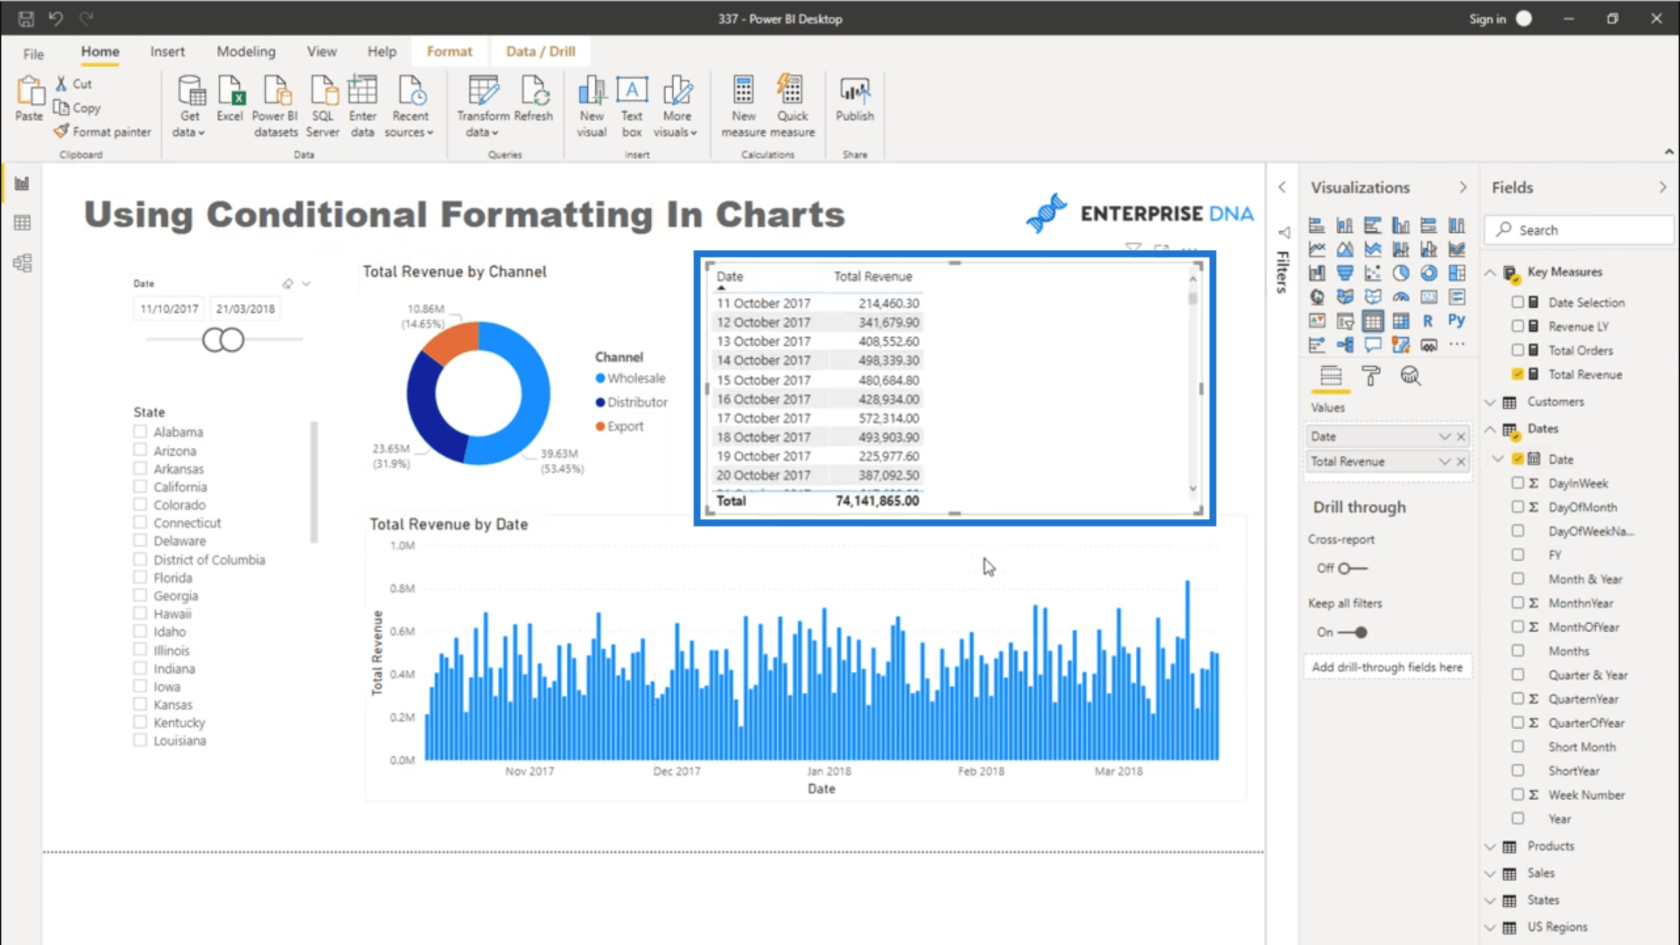Choose the matrix visual

(x=1401, y=321)
